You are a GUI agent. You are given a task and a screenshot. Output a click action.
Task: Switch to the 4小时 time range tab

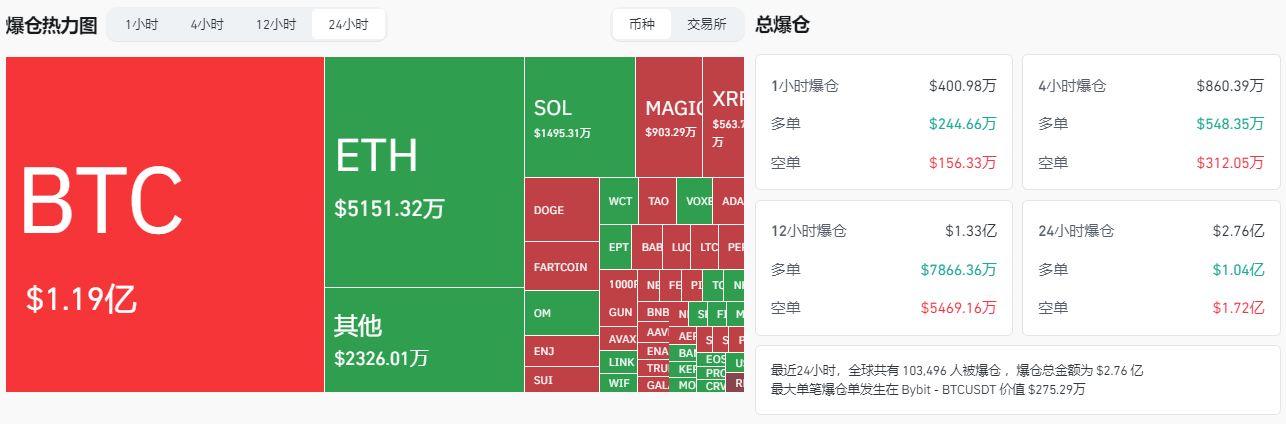pos(207,25)
